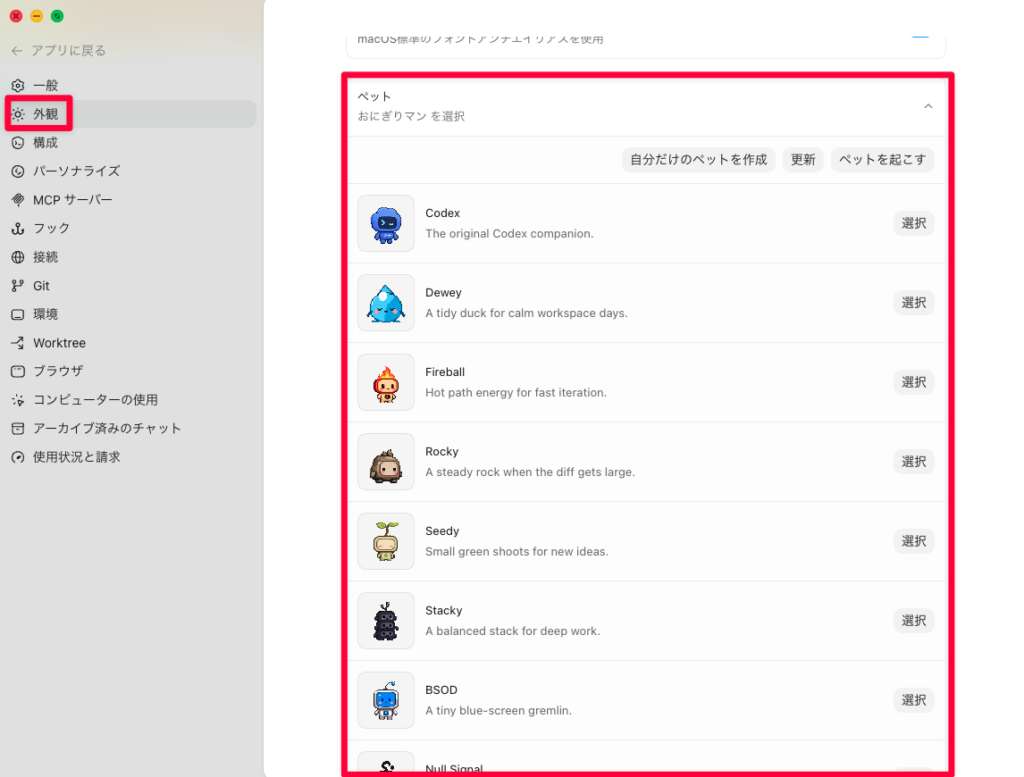
Task: Select the Fireball pet
Action: [x=914, y=383]
